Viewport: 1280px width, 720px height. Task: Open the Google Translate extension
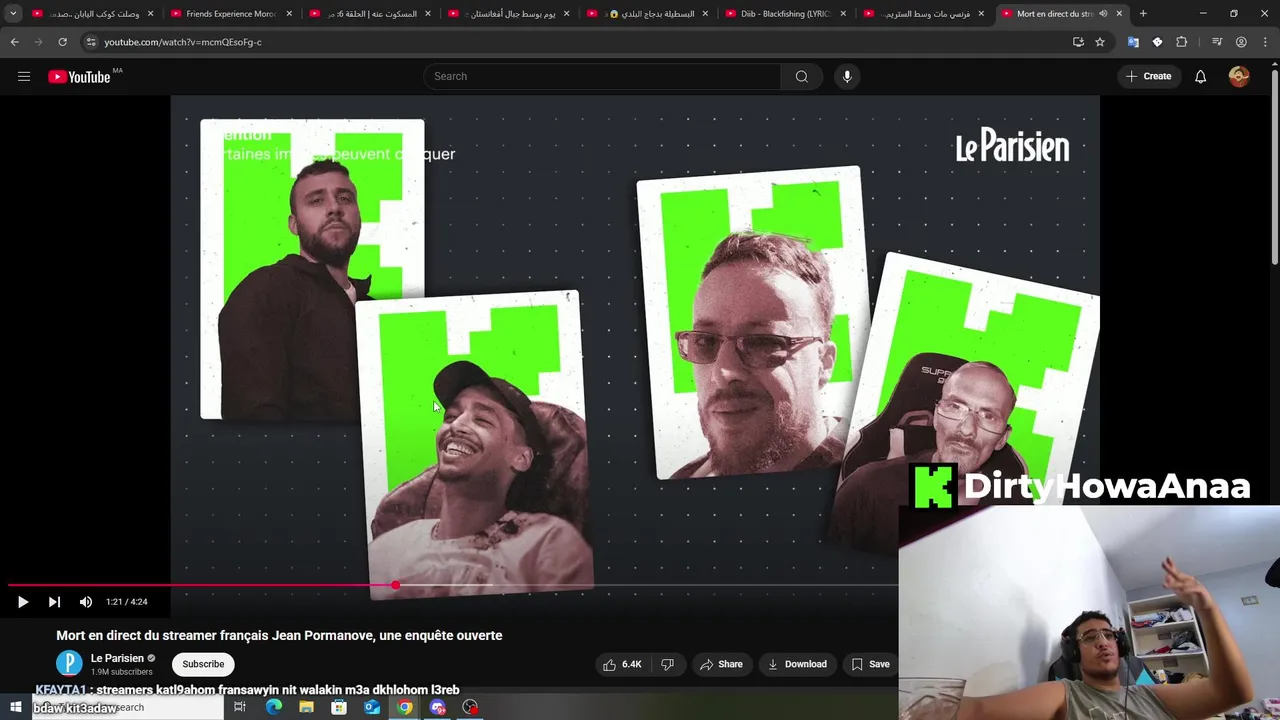[1133, 42]
